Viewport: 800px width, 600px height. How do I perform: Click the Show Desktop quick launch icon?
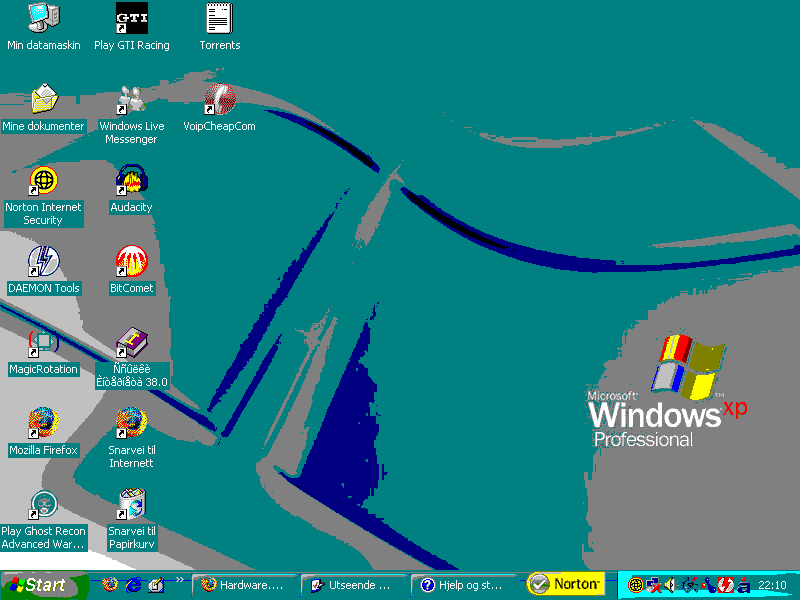[157, 585]
